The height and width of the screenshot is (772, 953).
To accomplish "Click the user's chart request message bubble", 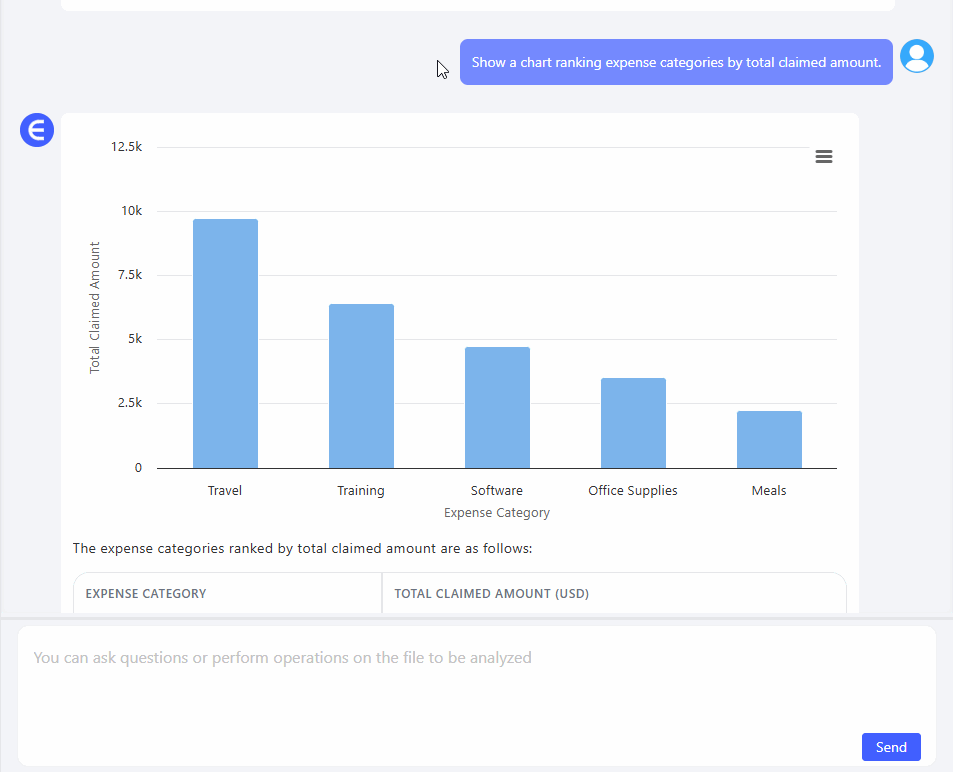I will (676, 62).
